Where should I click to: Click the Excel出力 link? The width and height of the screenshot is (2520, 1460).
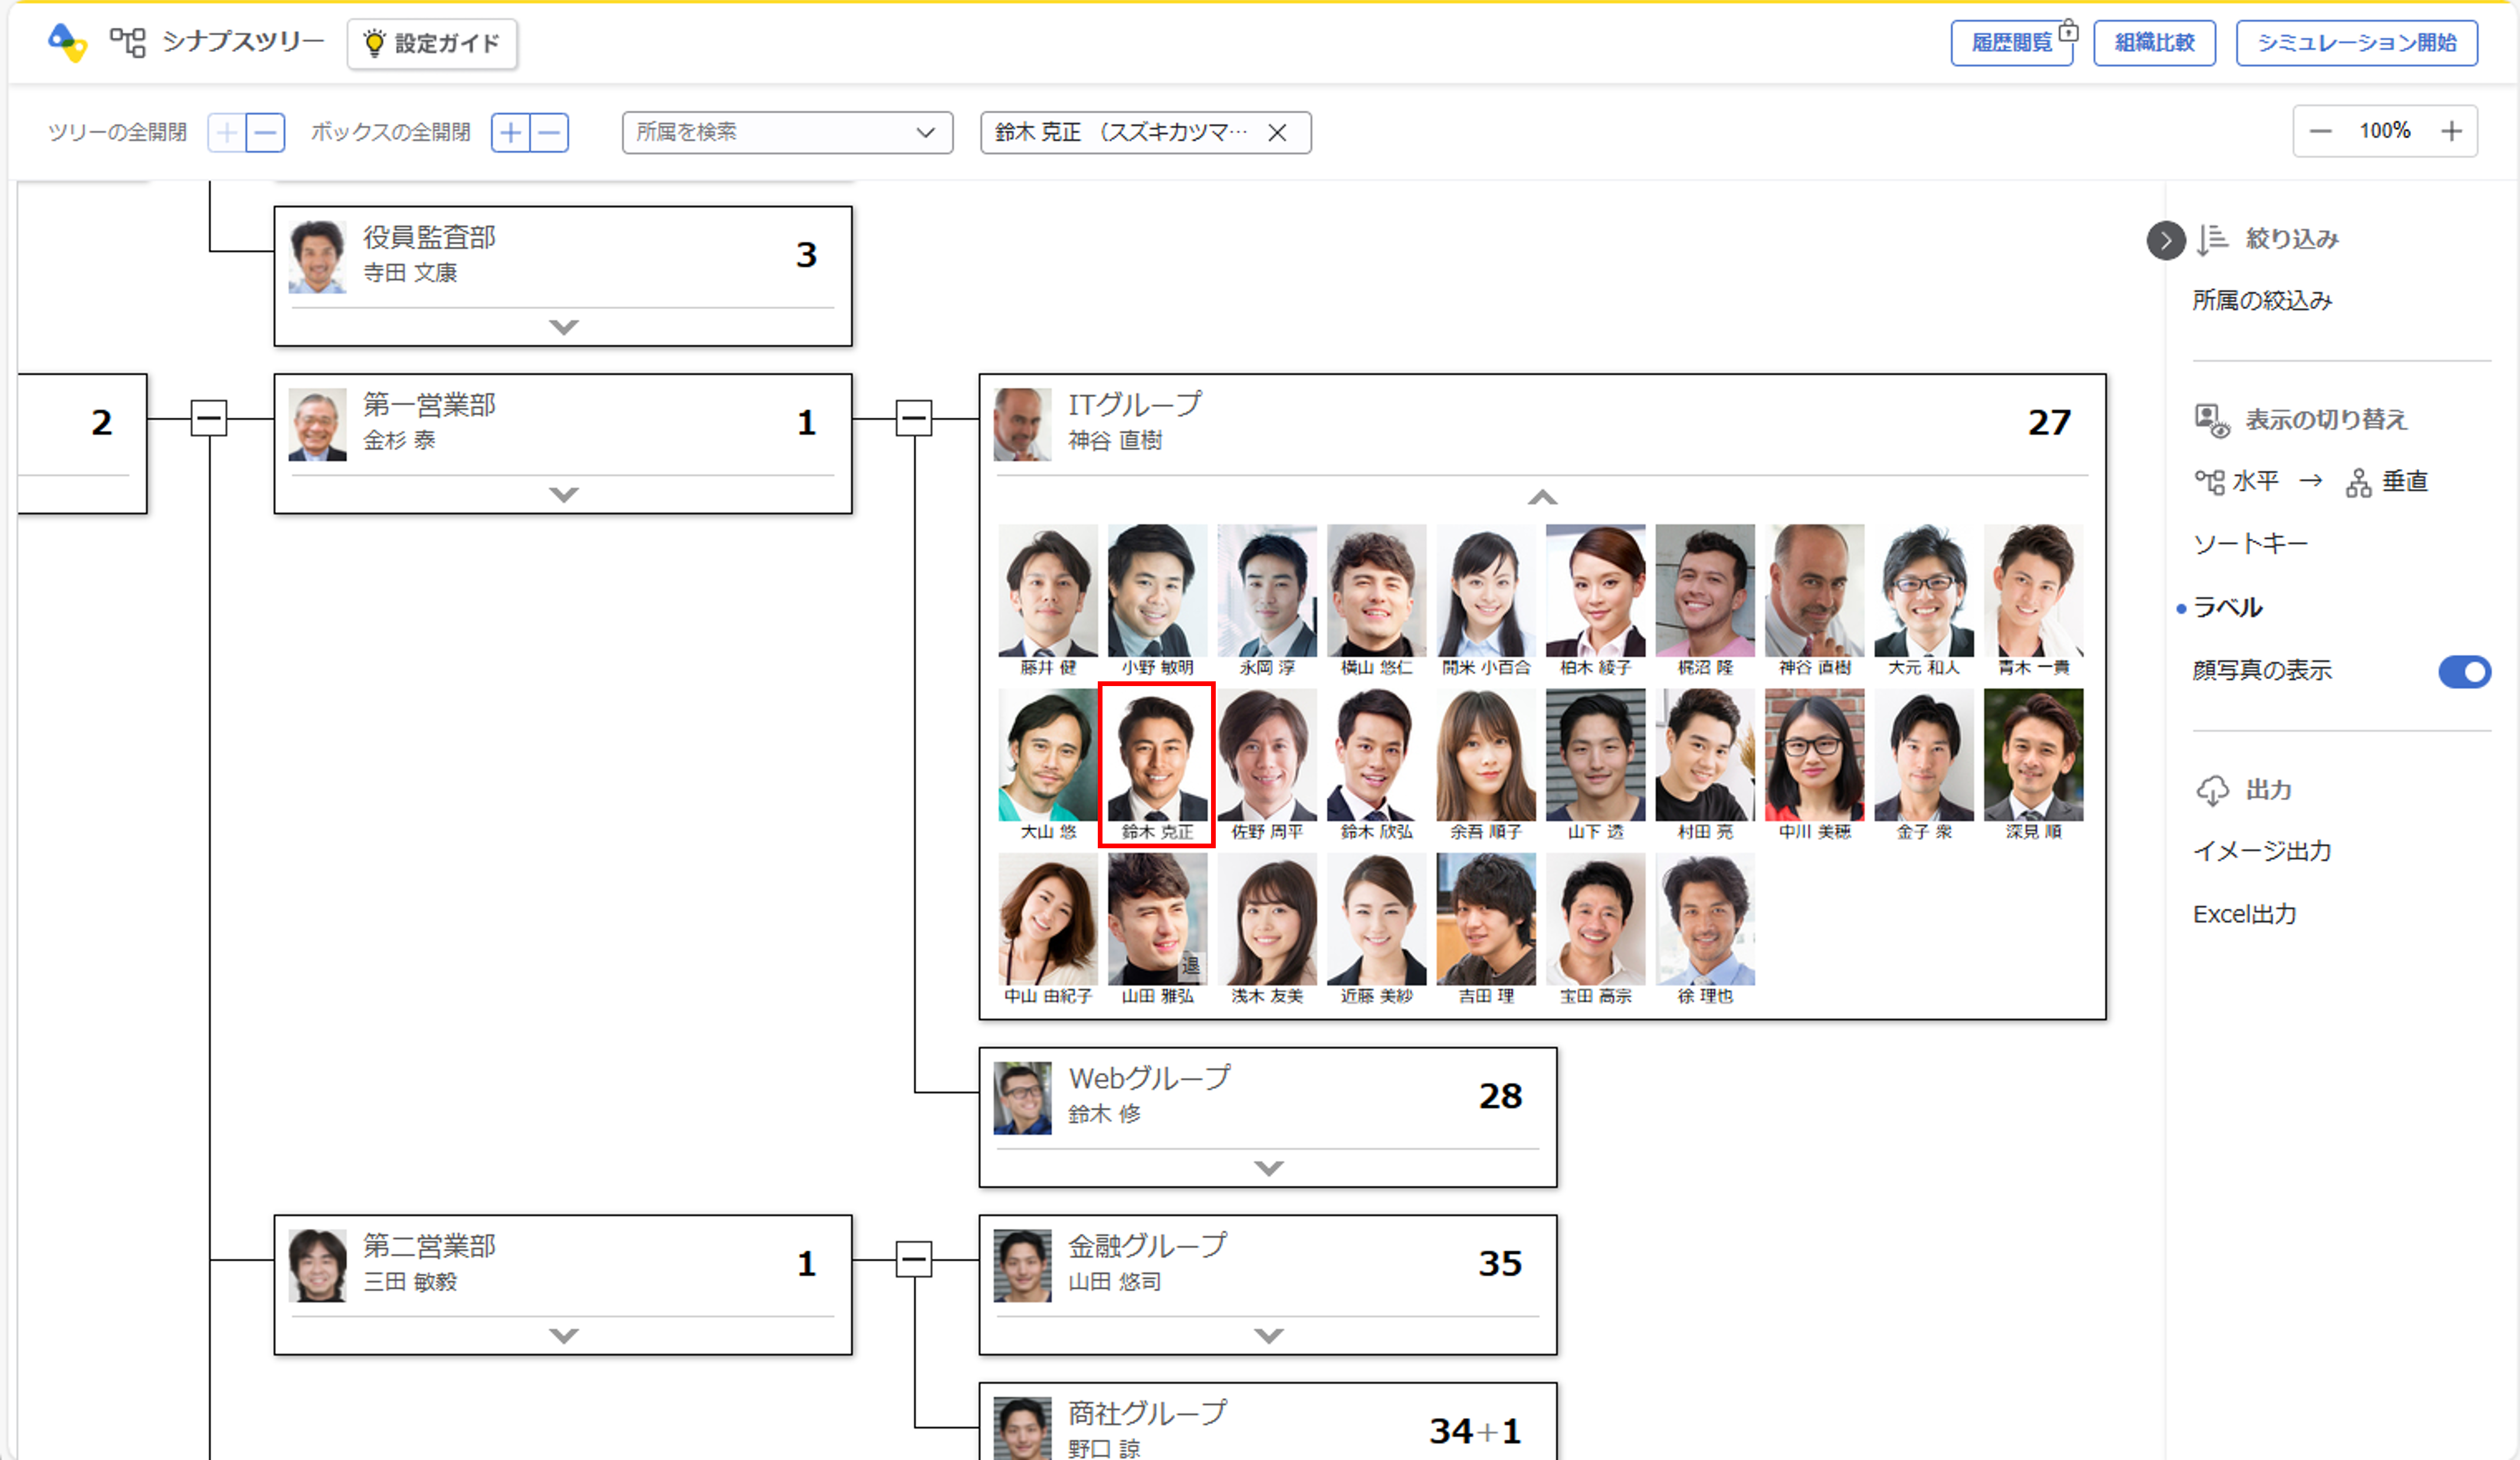(x=2244, y=914)
